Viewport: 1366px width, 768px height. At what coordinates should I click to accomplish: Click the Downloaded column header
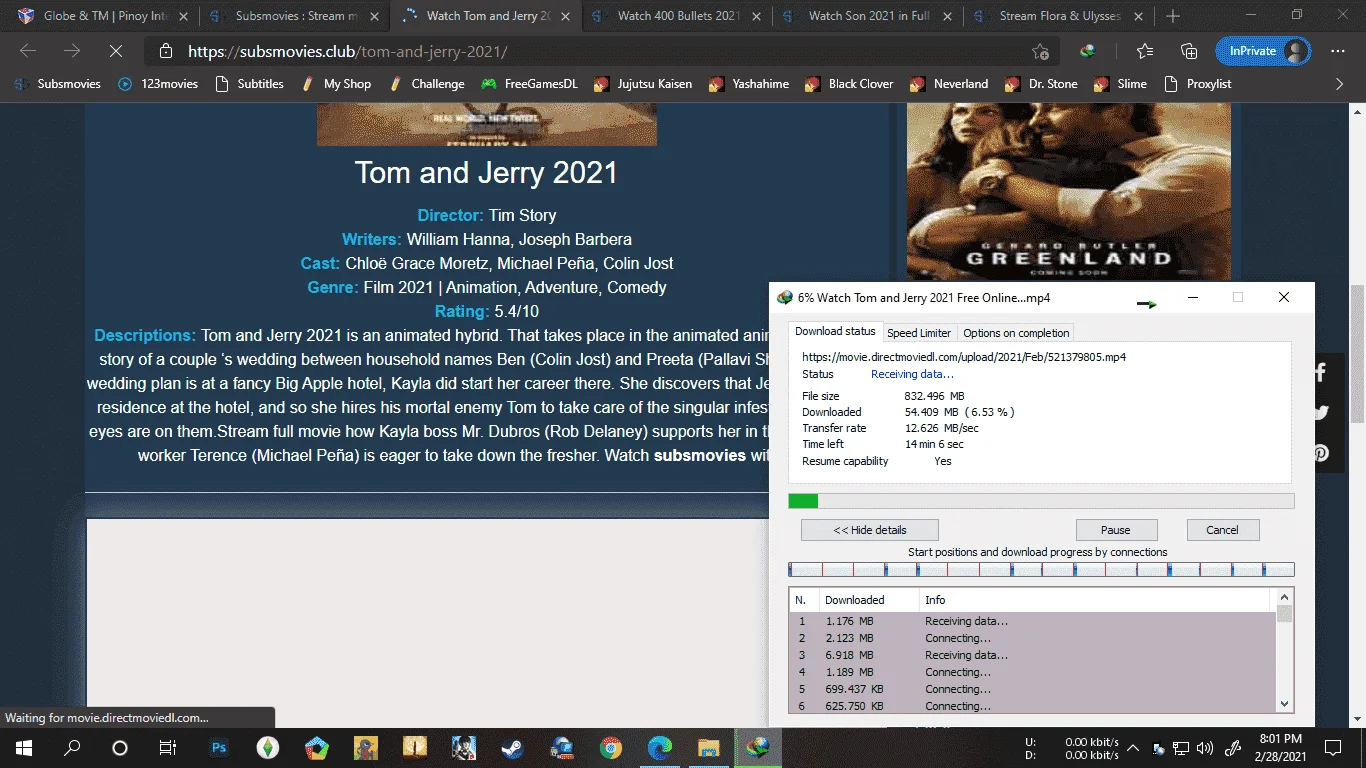[x=869, y=600]
